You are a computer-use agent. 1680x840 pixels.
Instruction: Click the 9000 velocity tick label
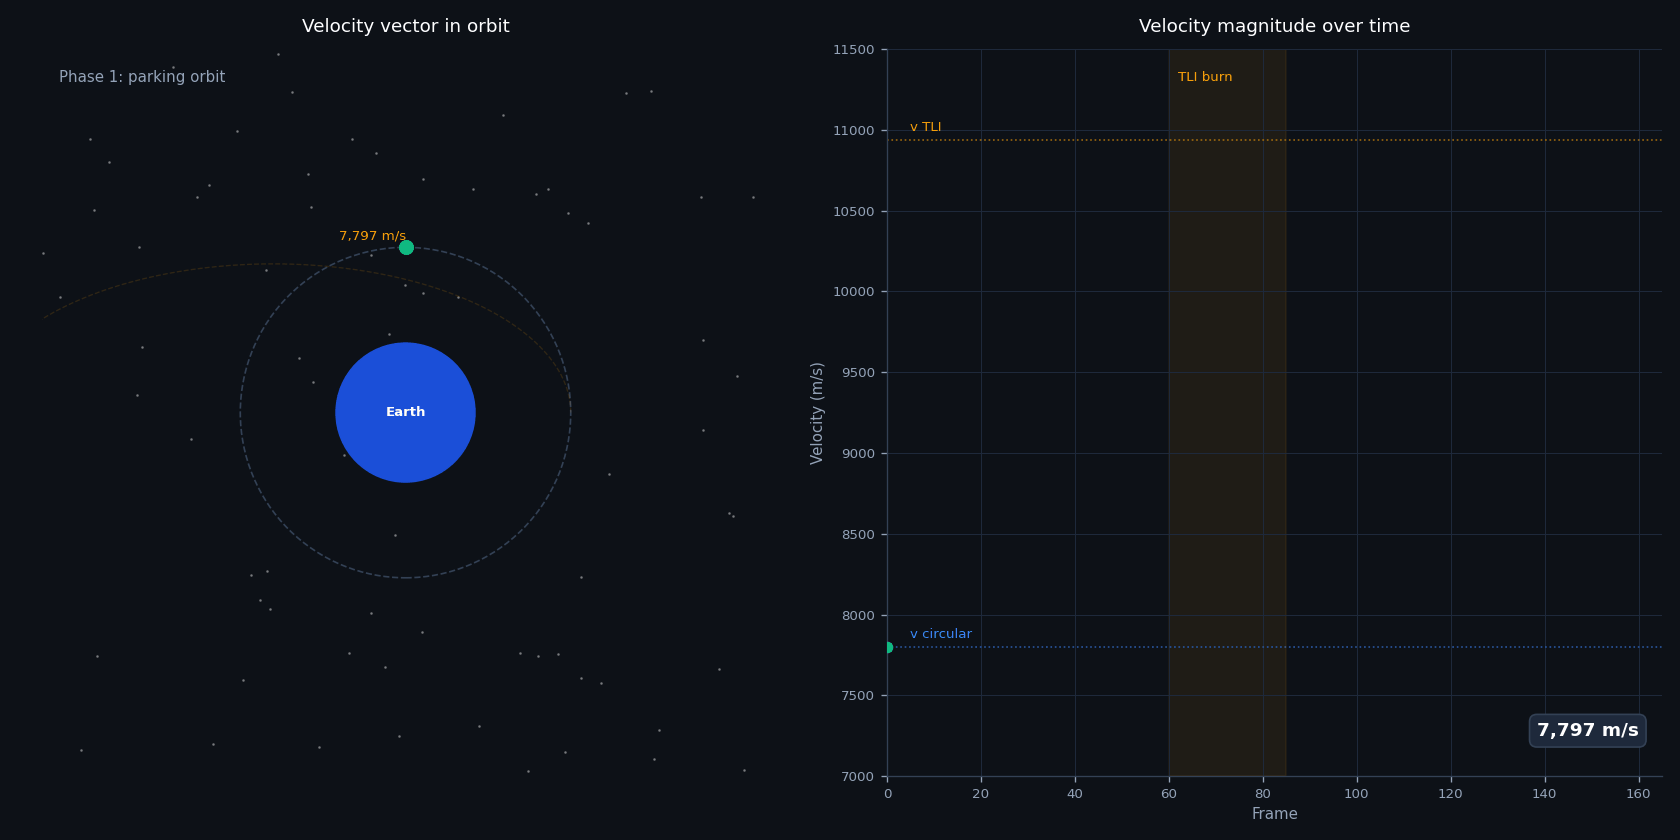pyautogui.click(x=856, y=454)
